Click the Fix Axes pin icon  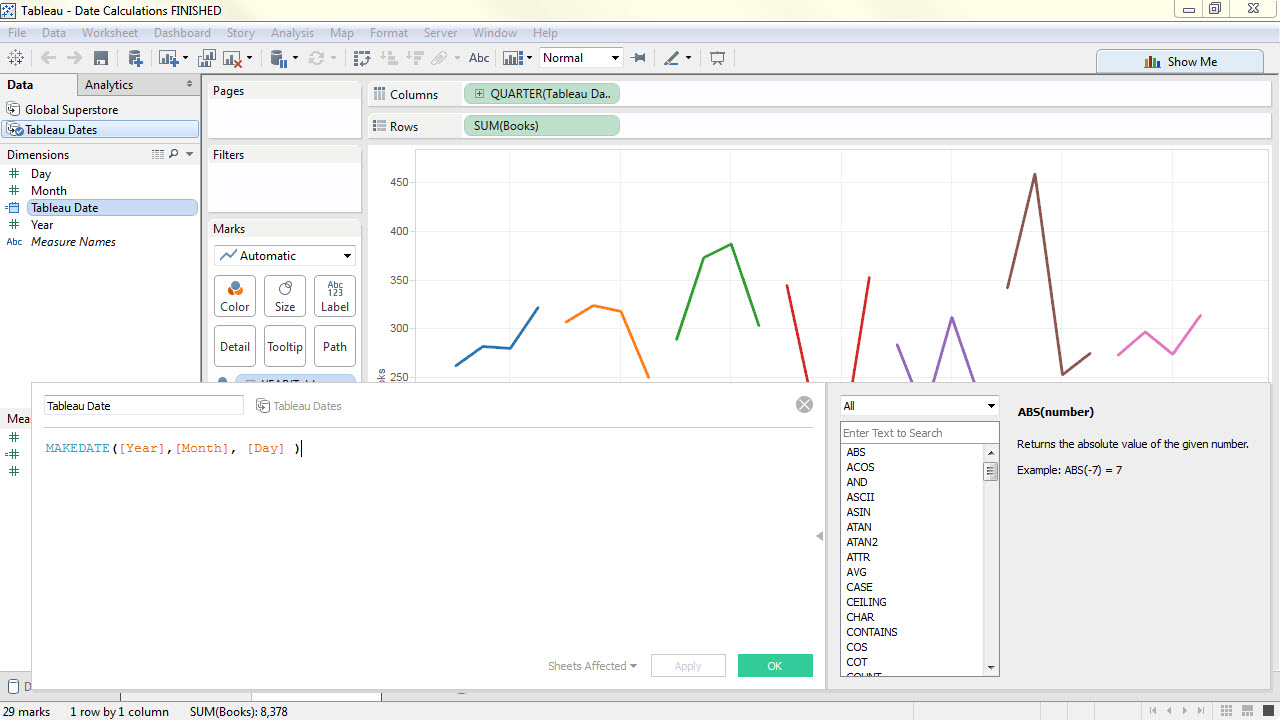coord(639,58)
